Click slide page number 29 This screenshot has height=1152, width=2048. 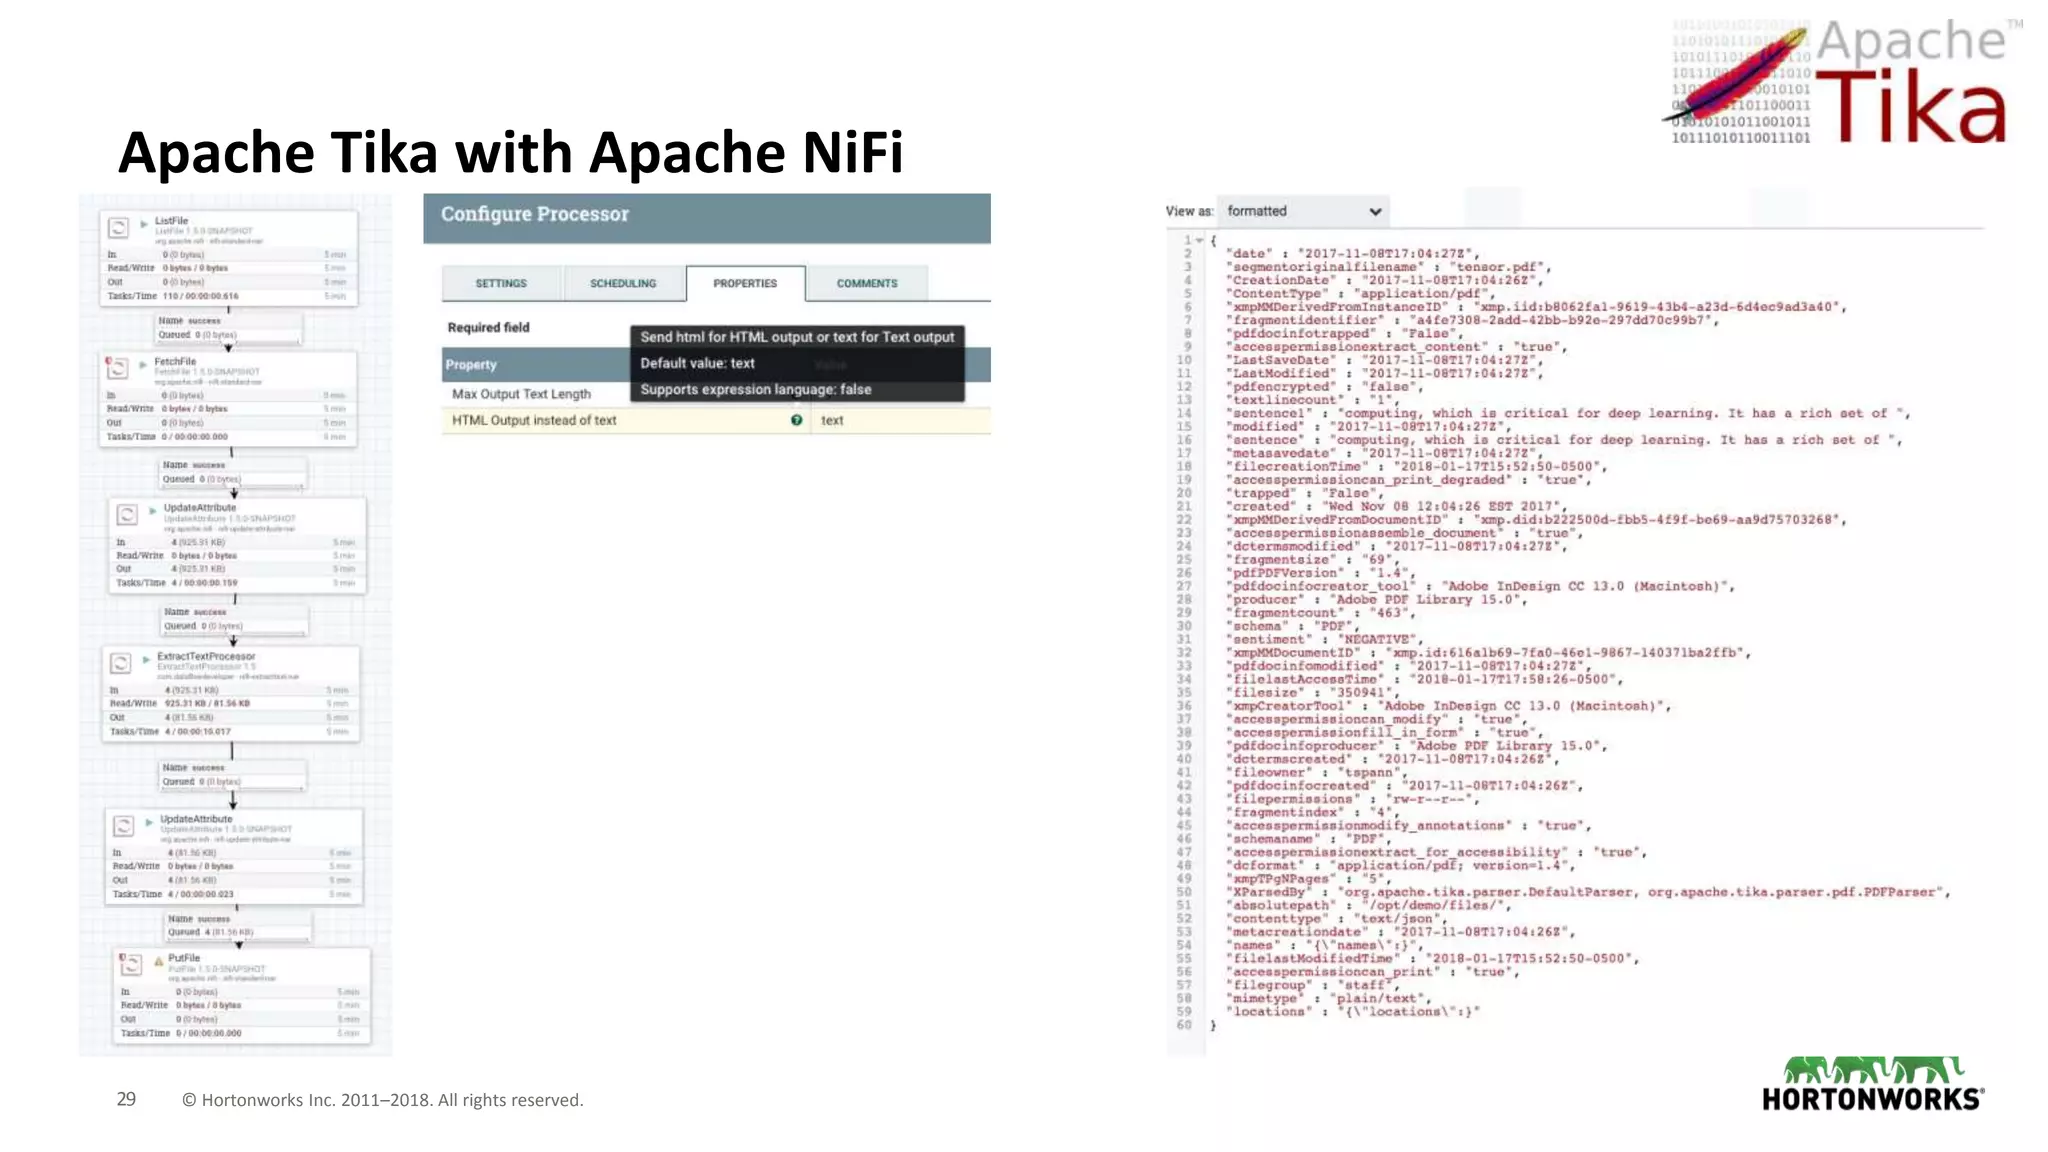(x=126, y=1099)
